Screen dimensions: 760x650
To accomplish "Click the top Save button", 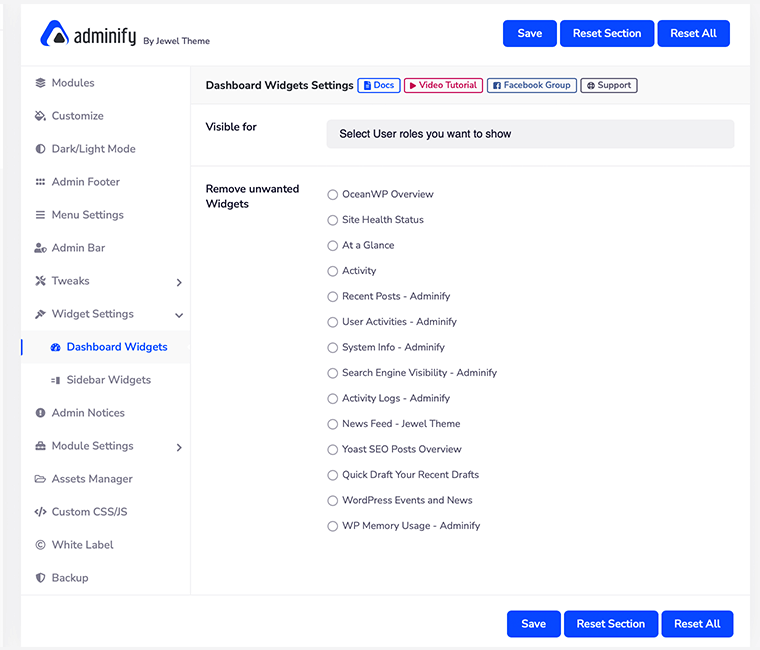I will tap(530, 33).
